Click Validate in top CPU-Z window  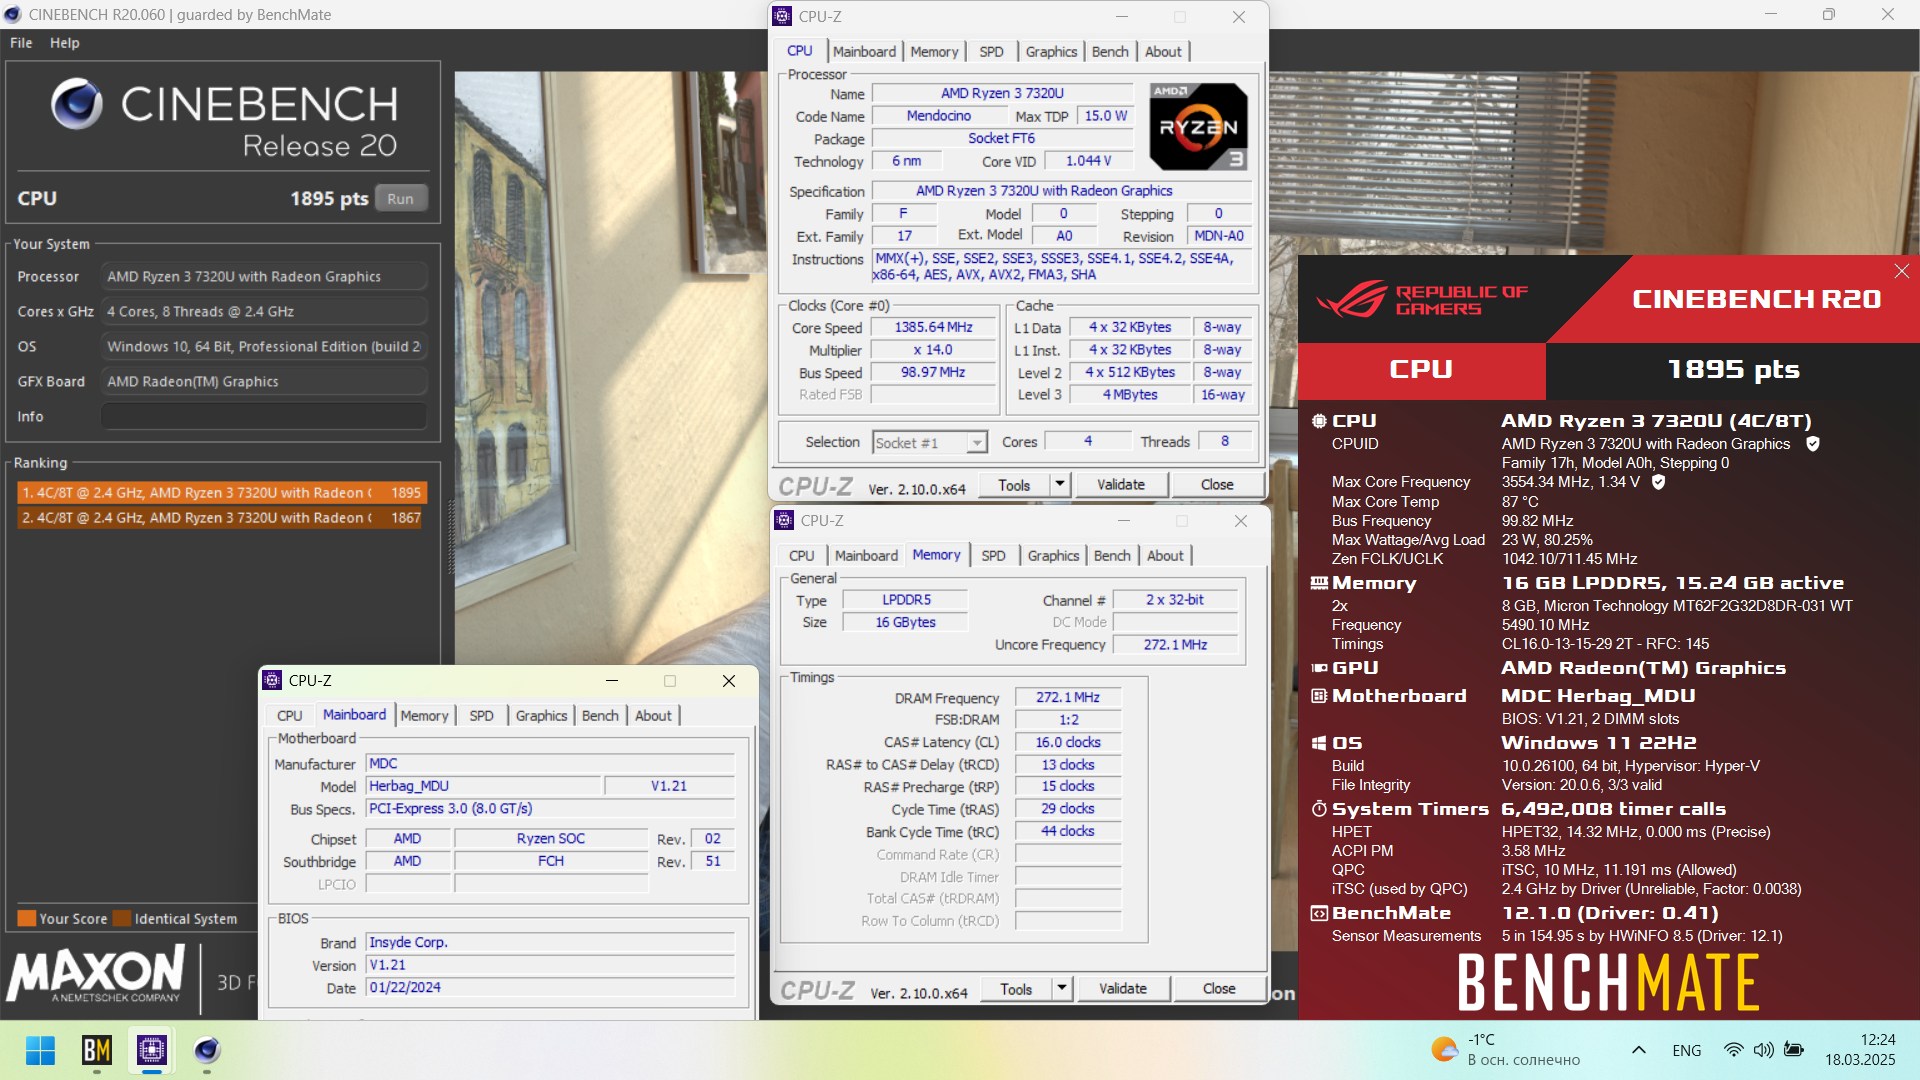pos(1120,485)
